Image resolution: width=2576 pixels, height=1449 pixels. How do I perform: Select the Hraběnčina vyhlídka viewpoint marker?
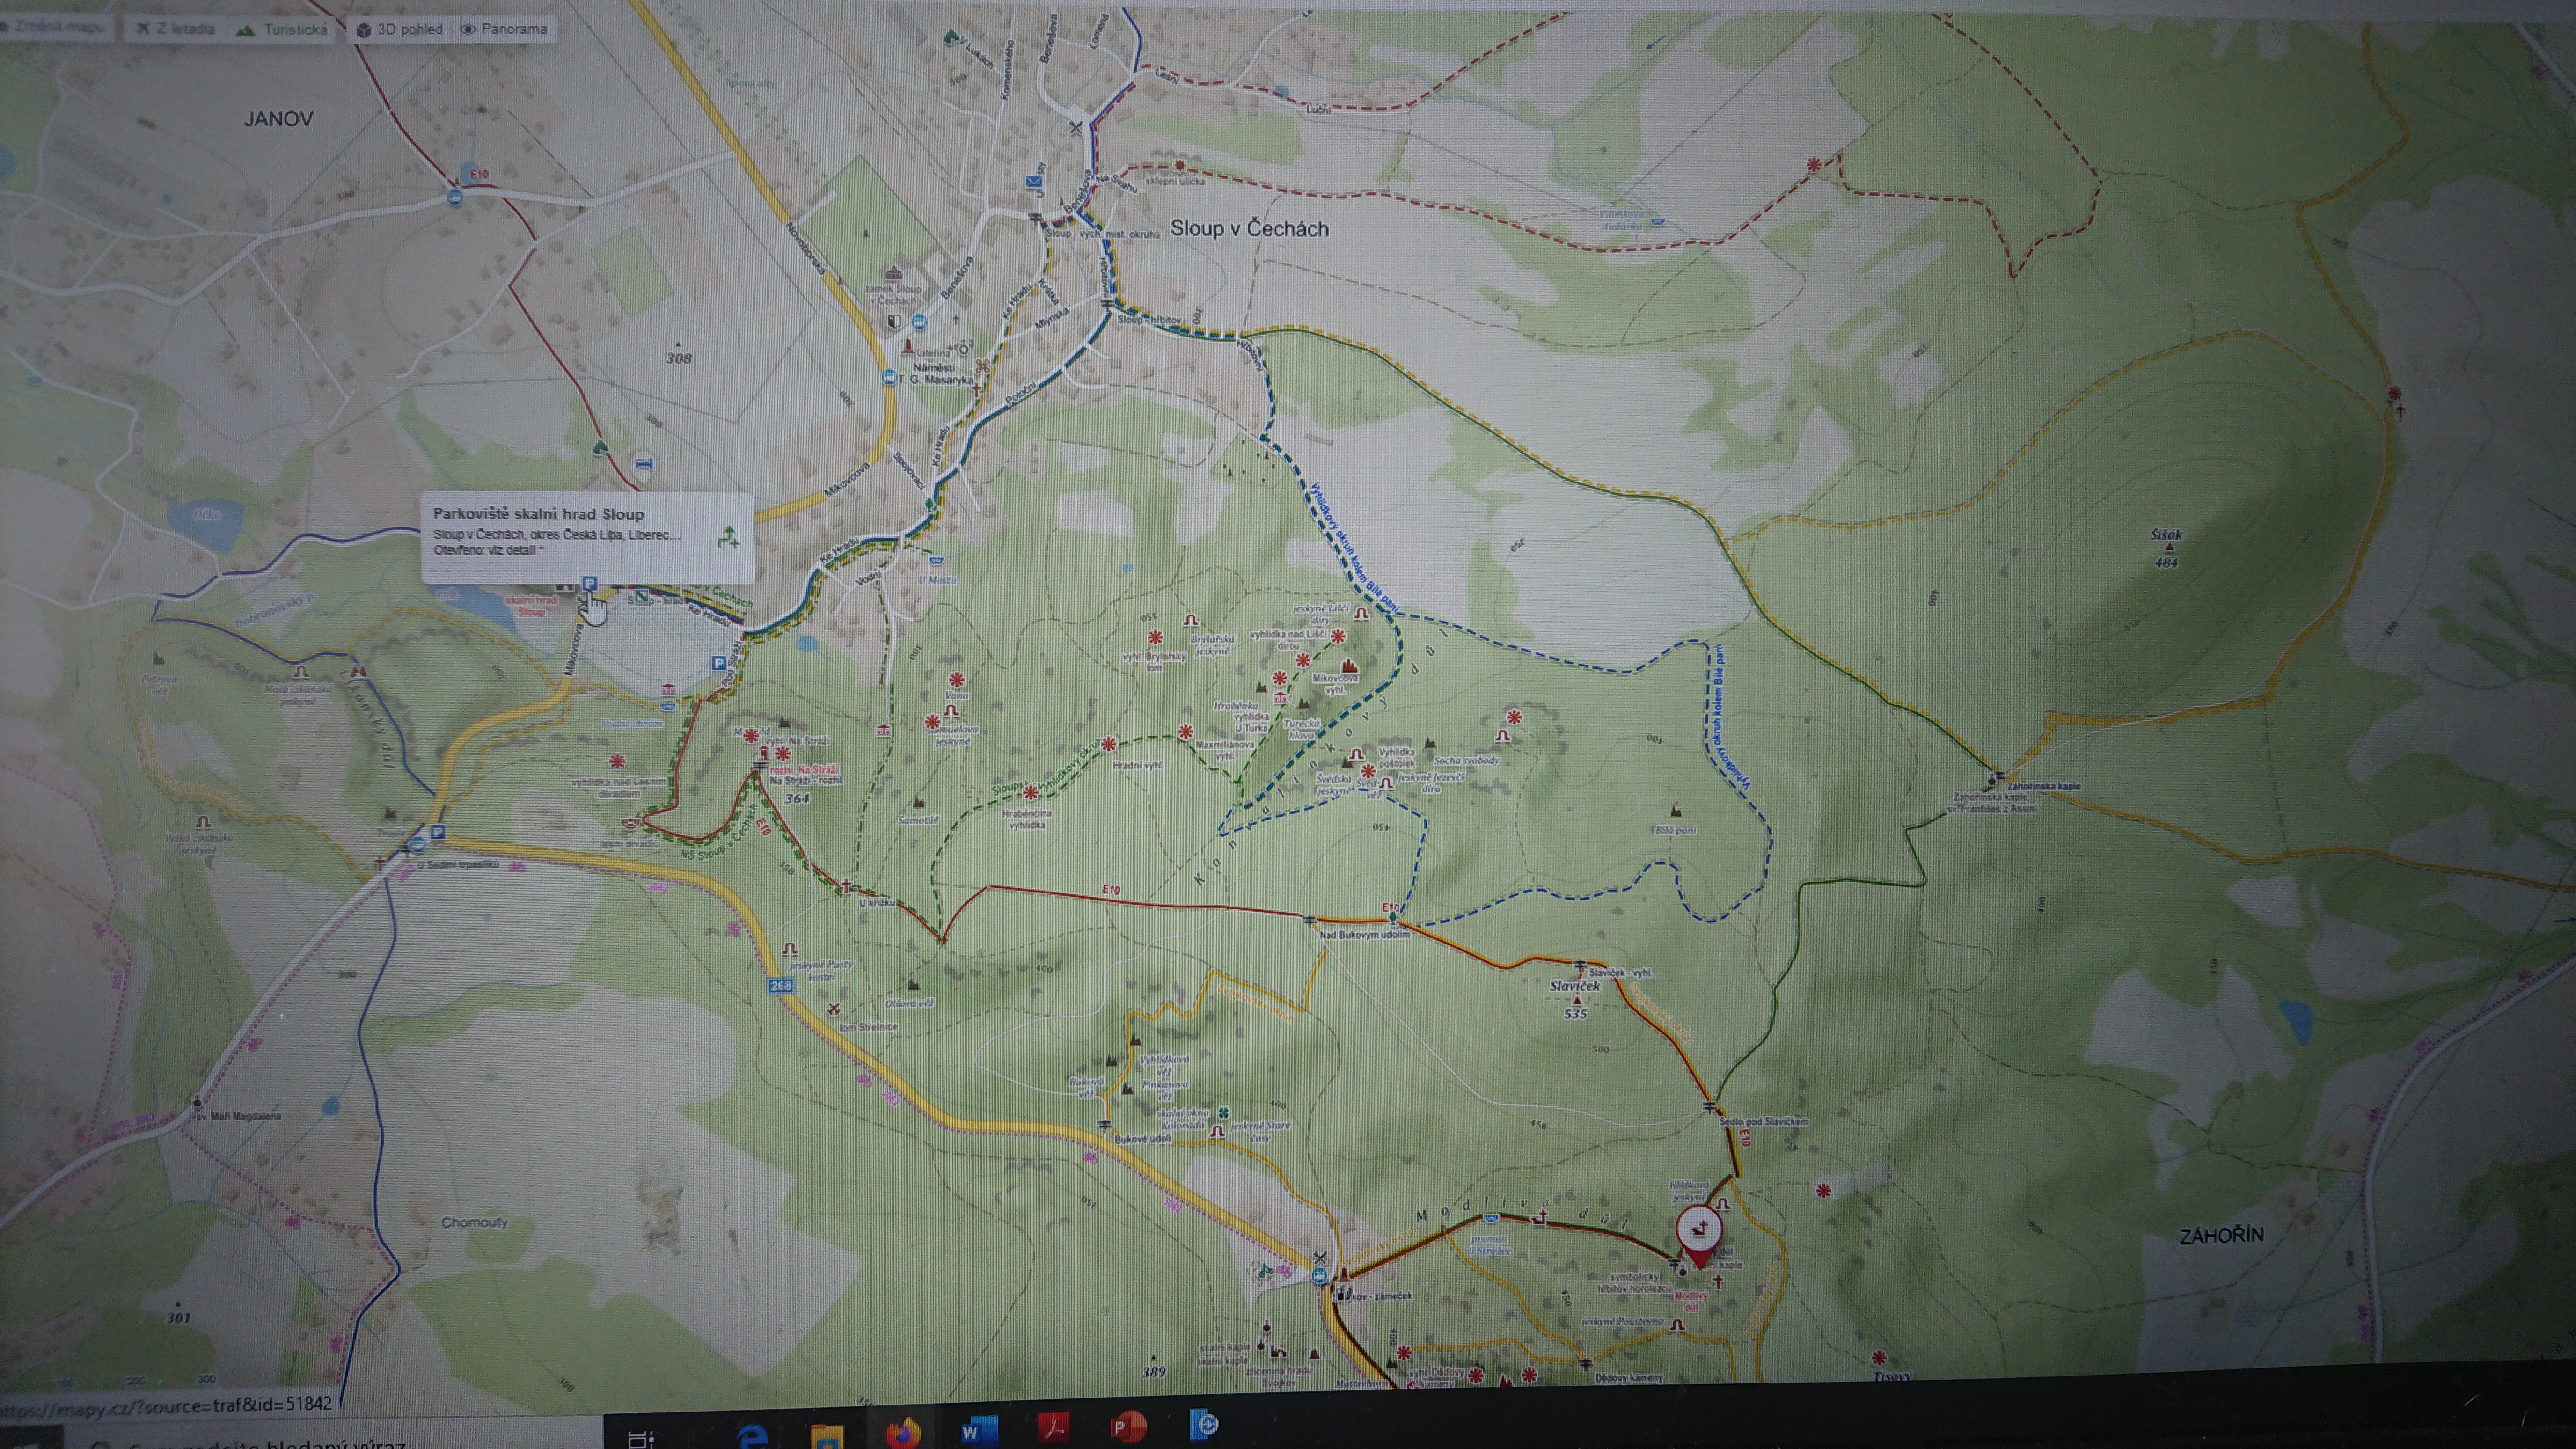tap(1031, 793)
